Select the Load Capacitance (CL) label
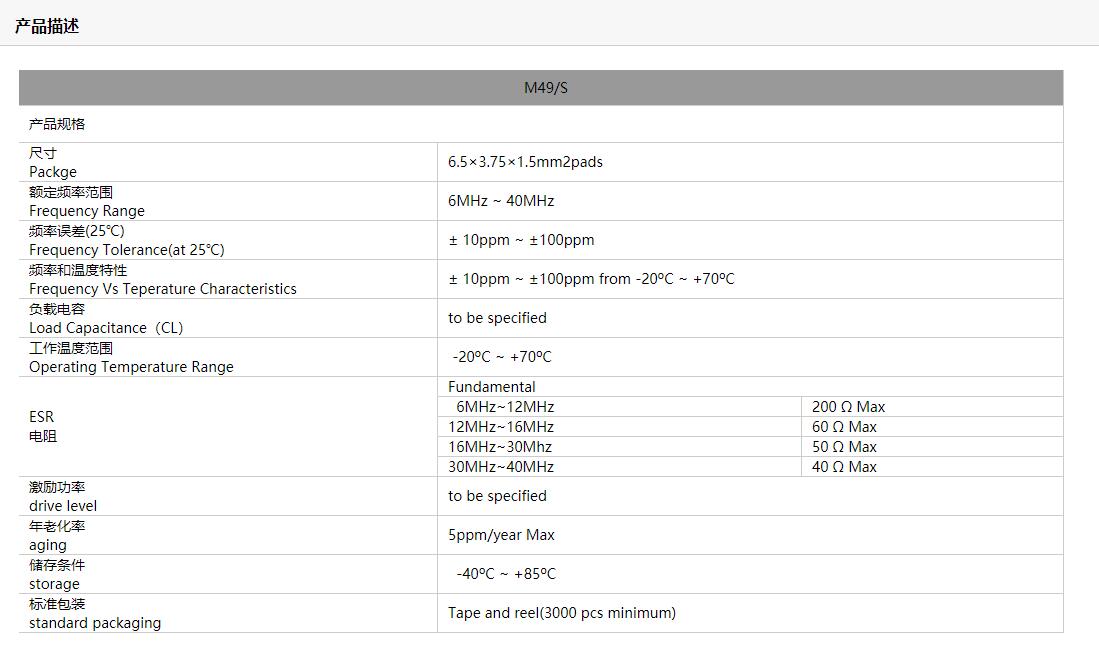 coord(106,328)
